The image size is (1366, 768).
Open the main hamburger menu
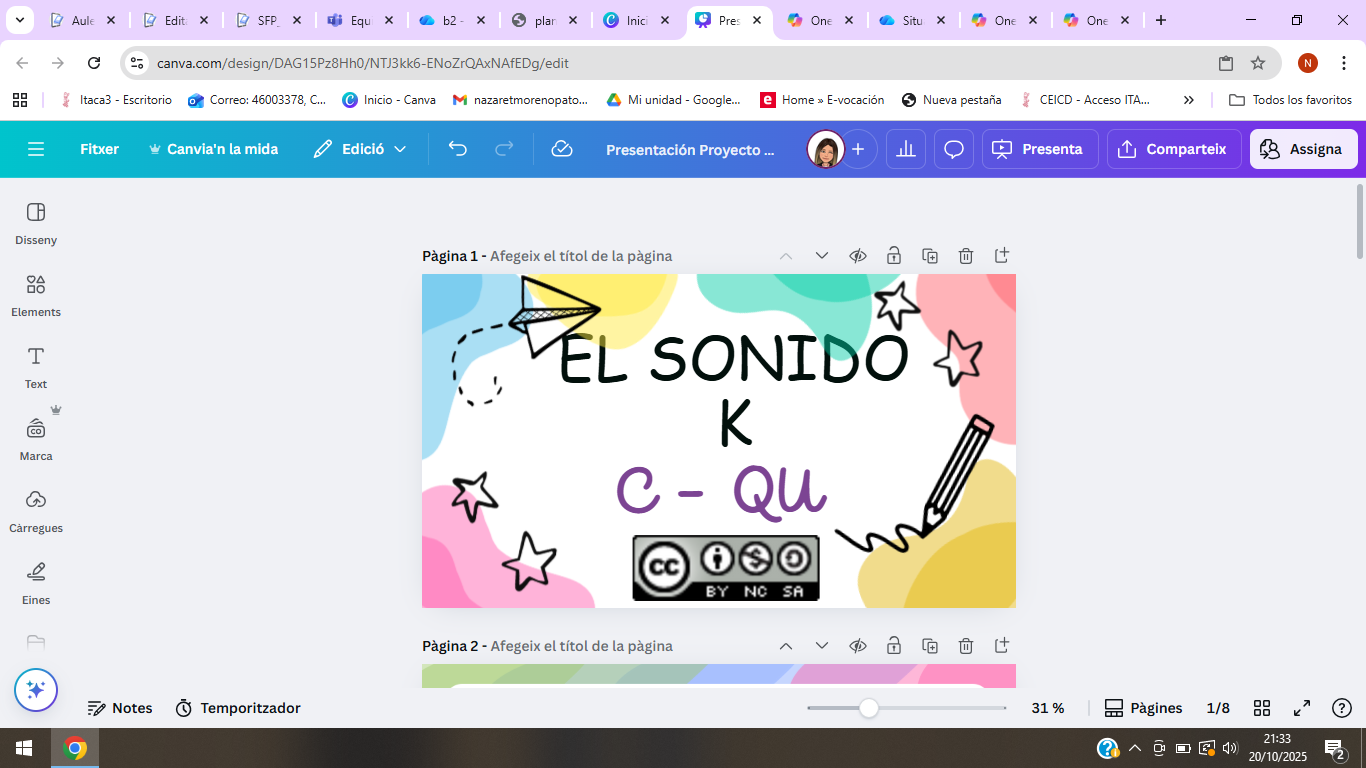[x=36, y=149]
